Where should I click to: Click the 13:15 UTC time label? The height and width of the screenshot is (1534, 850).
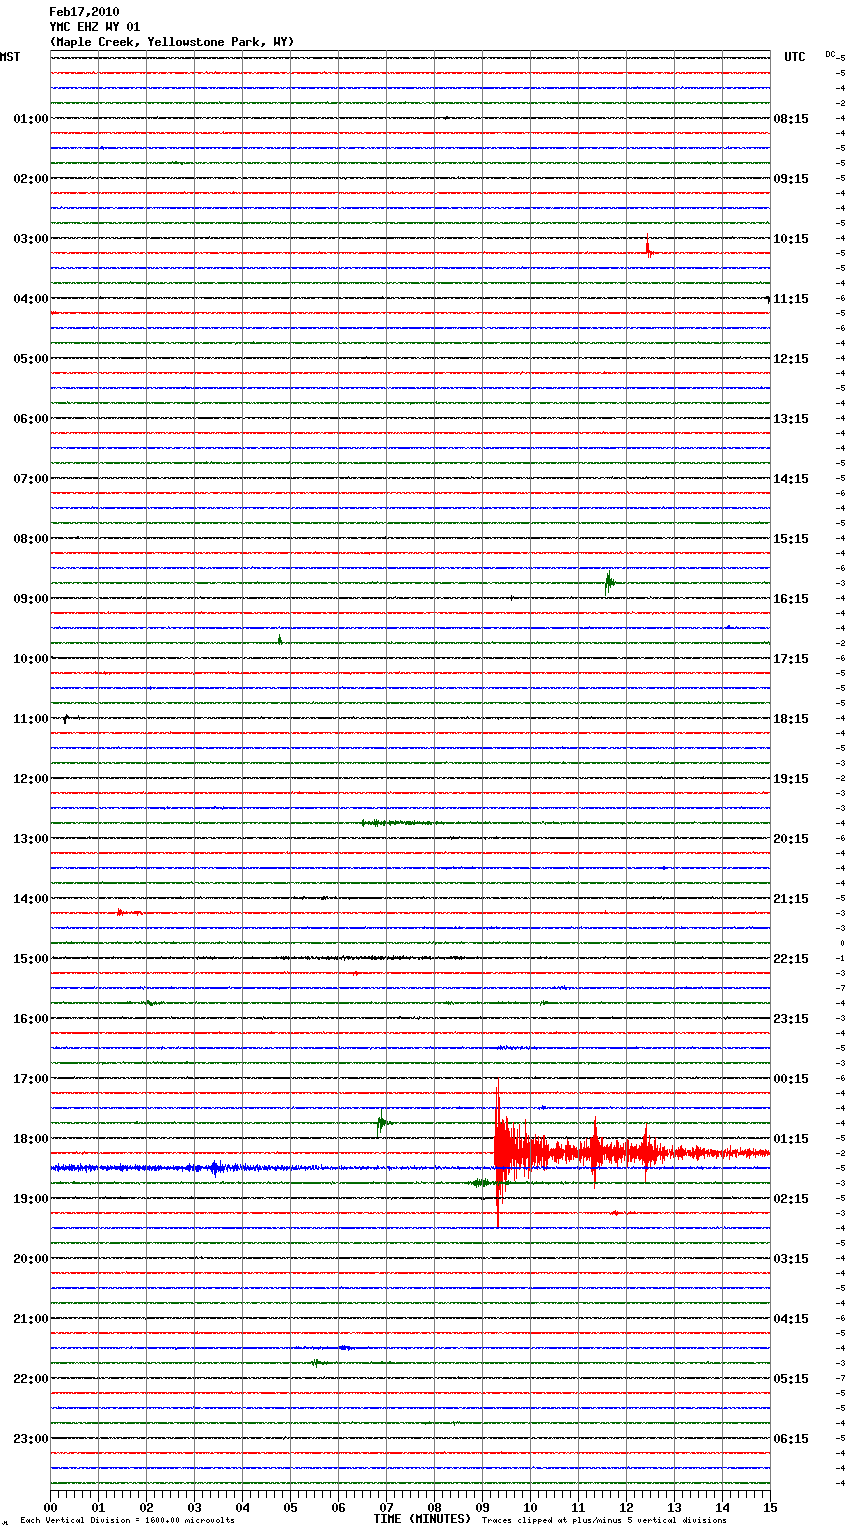(x=791, y=419)
